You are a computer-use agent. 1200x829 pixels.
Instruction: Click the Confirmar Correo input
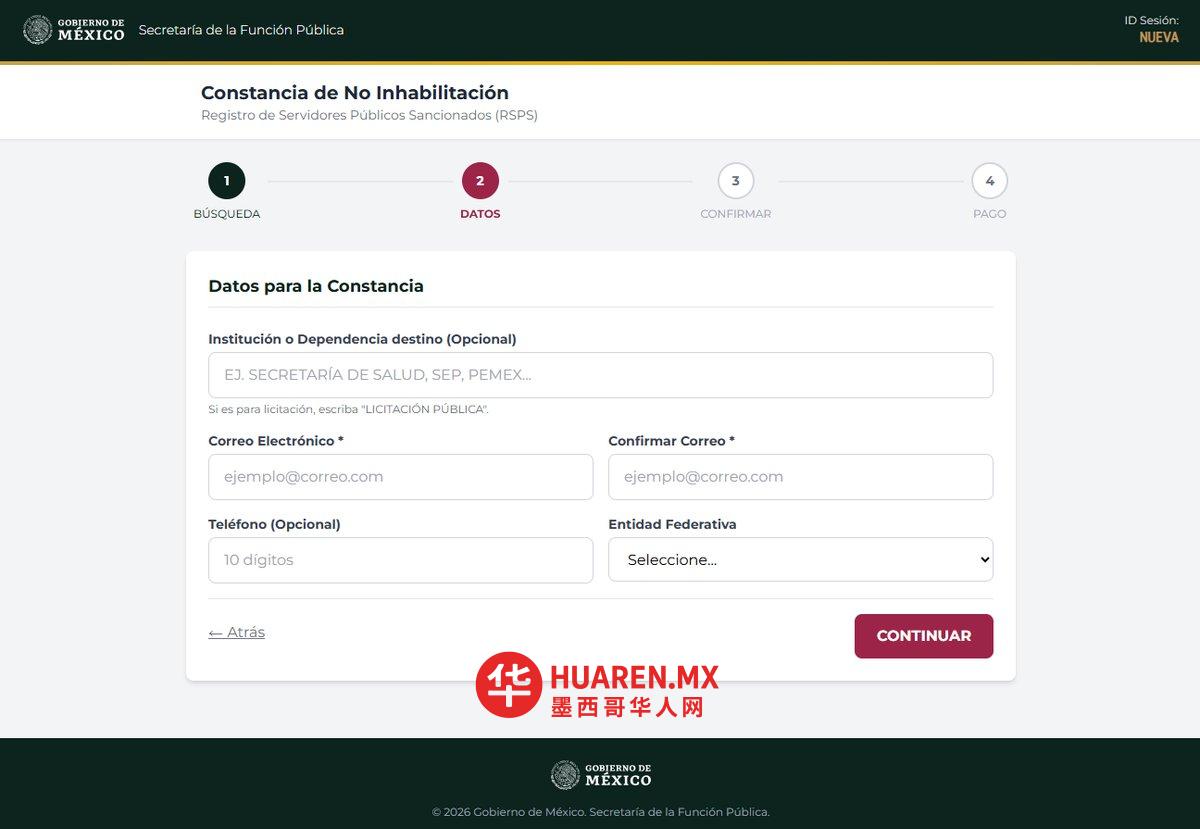tap(801, 477)
